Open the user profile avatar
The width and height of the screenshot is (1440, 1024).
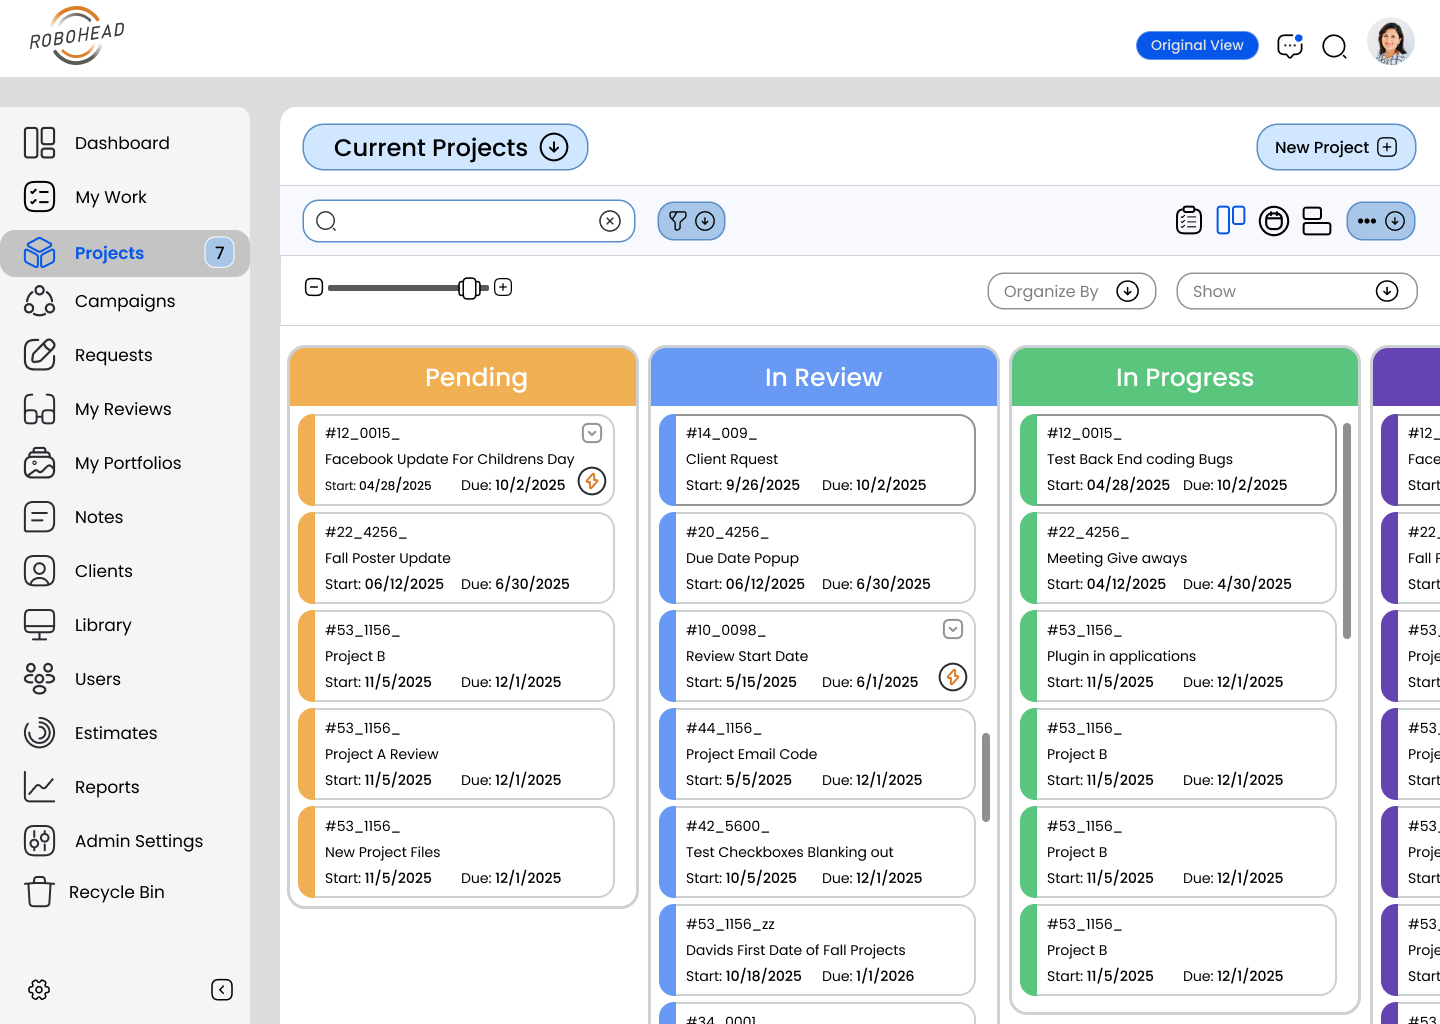point(1391,42)
